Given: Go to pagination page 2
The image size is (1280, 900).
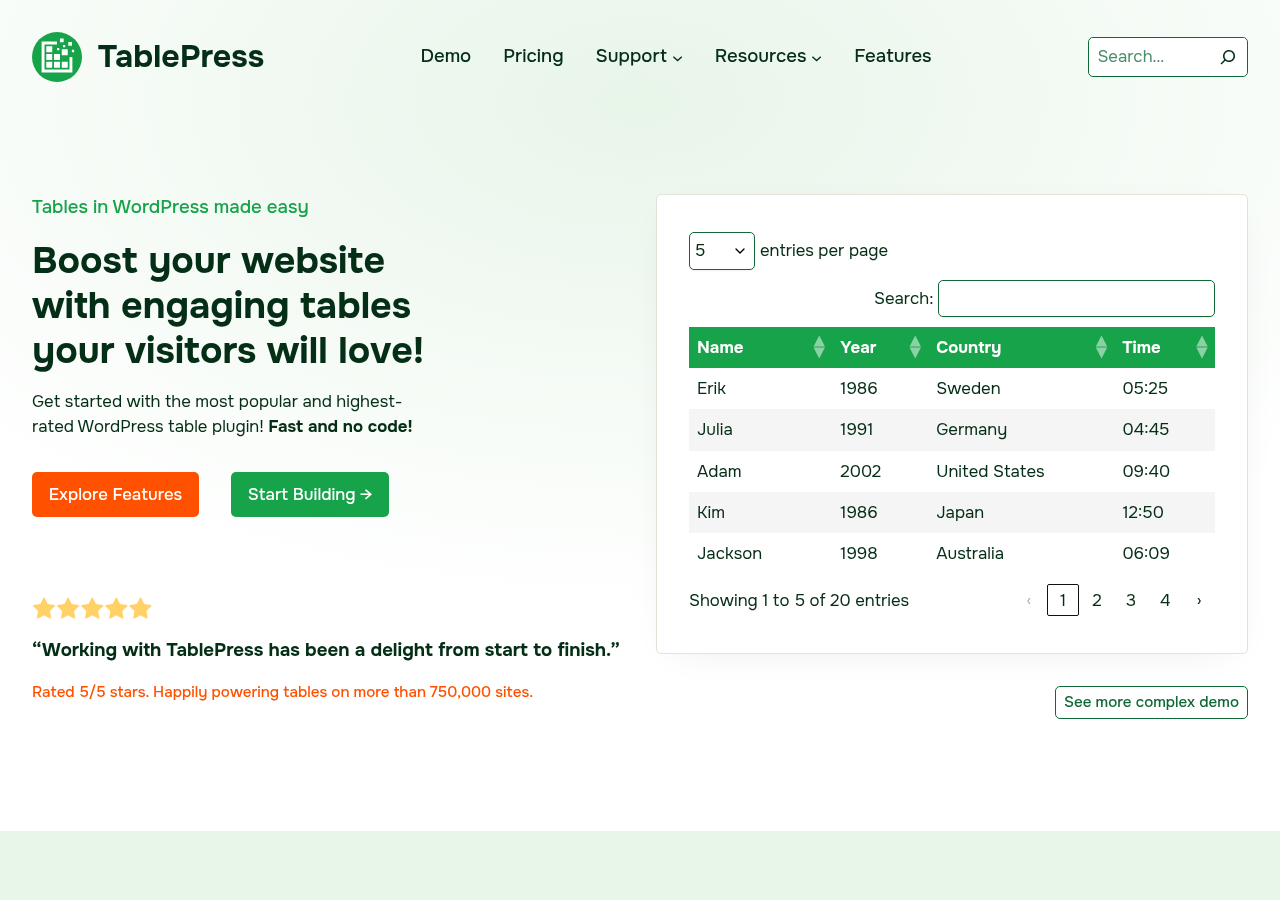Looking at the screenshot, I should point(1097,600).
